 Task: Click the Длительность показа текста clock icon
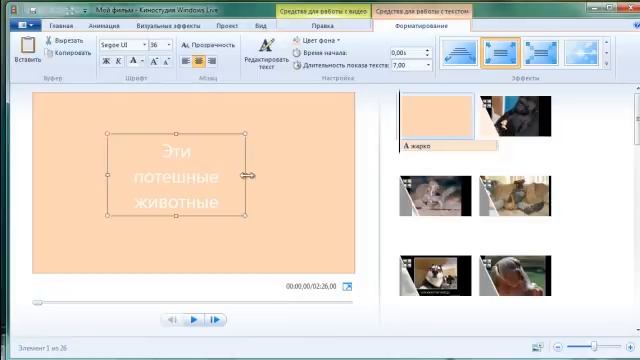(x=297, y=65)
